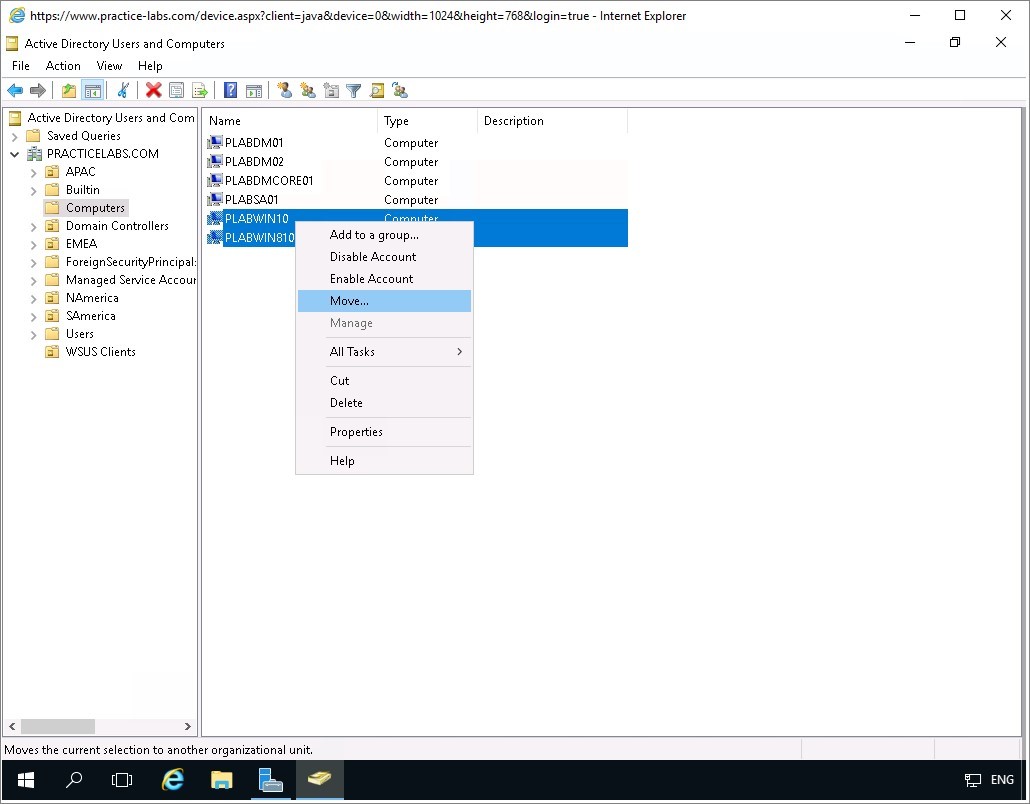Viewport: 1030px width, 804px height.
Task: Click the Create new user icon
Action: click(284, 91)
